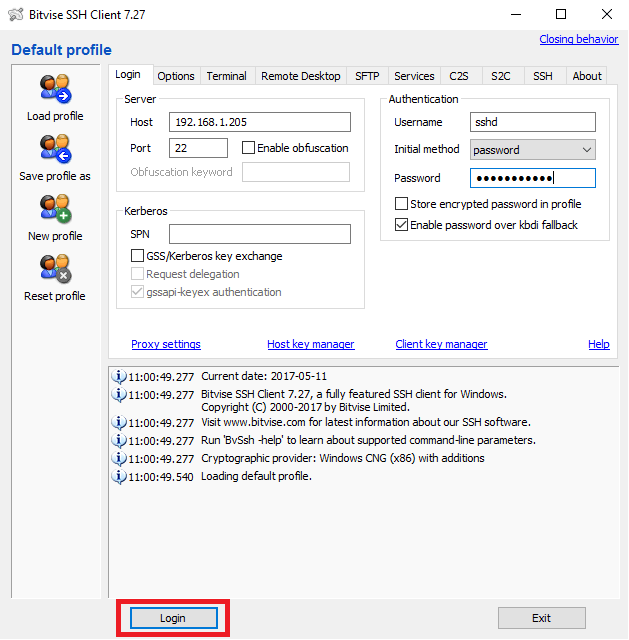Switch to the SFTP tab
629x640 pixels.
pos(367,76)
